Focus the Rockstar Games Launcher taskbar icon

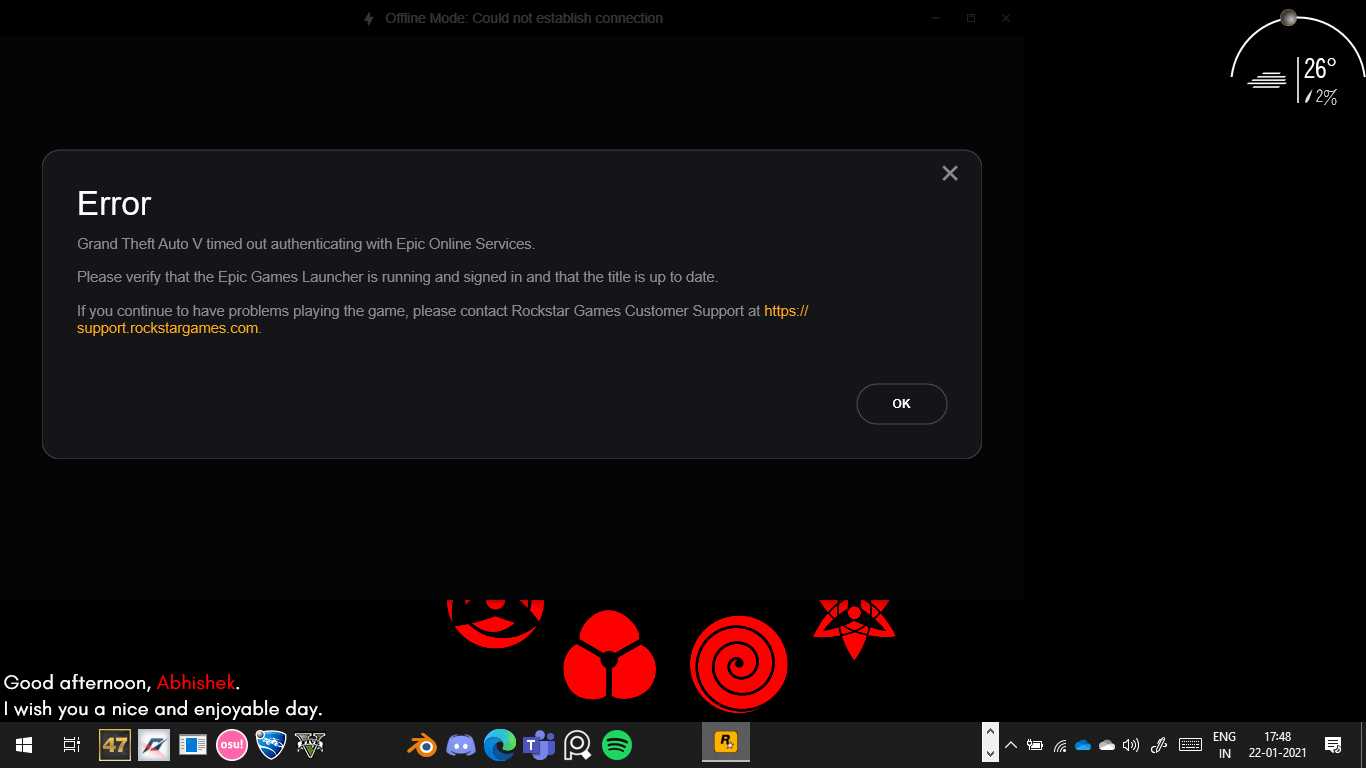725,744
